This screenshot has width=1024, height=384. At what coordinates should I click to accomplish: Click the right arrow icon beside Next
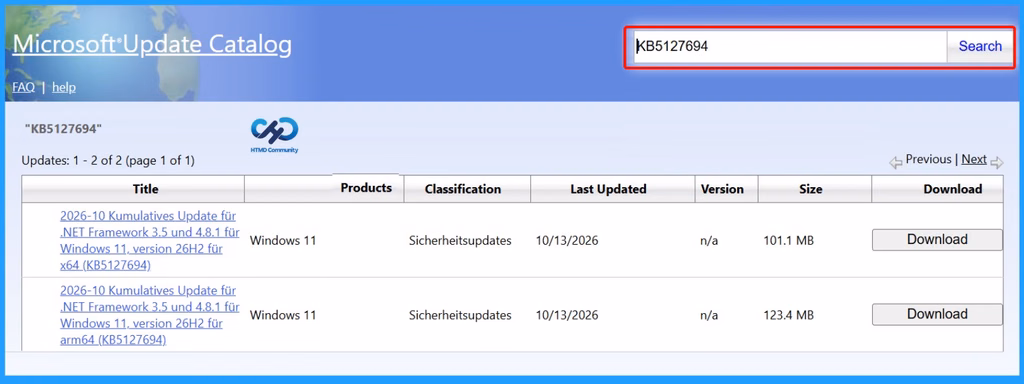coord(997,162)
